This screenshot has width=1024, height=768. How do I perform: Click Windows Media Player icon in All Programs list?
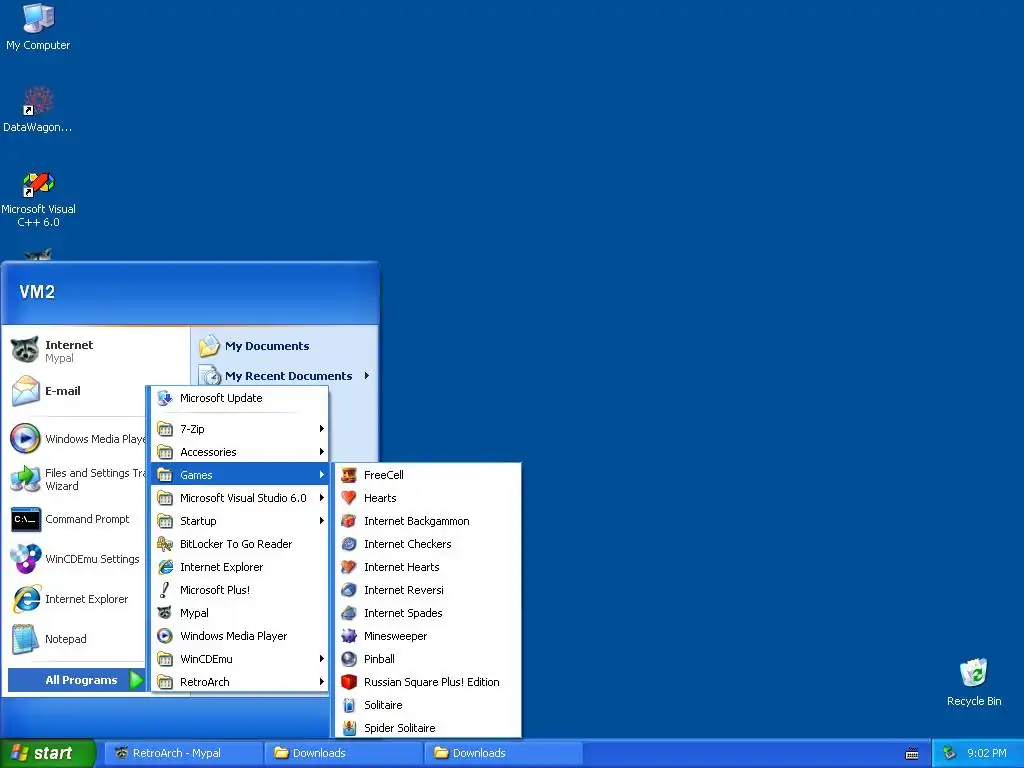(x=165, y=635)
